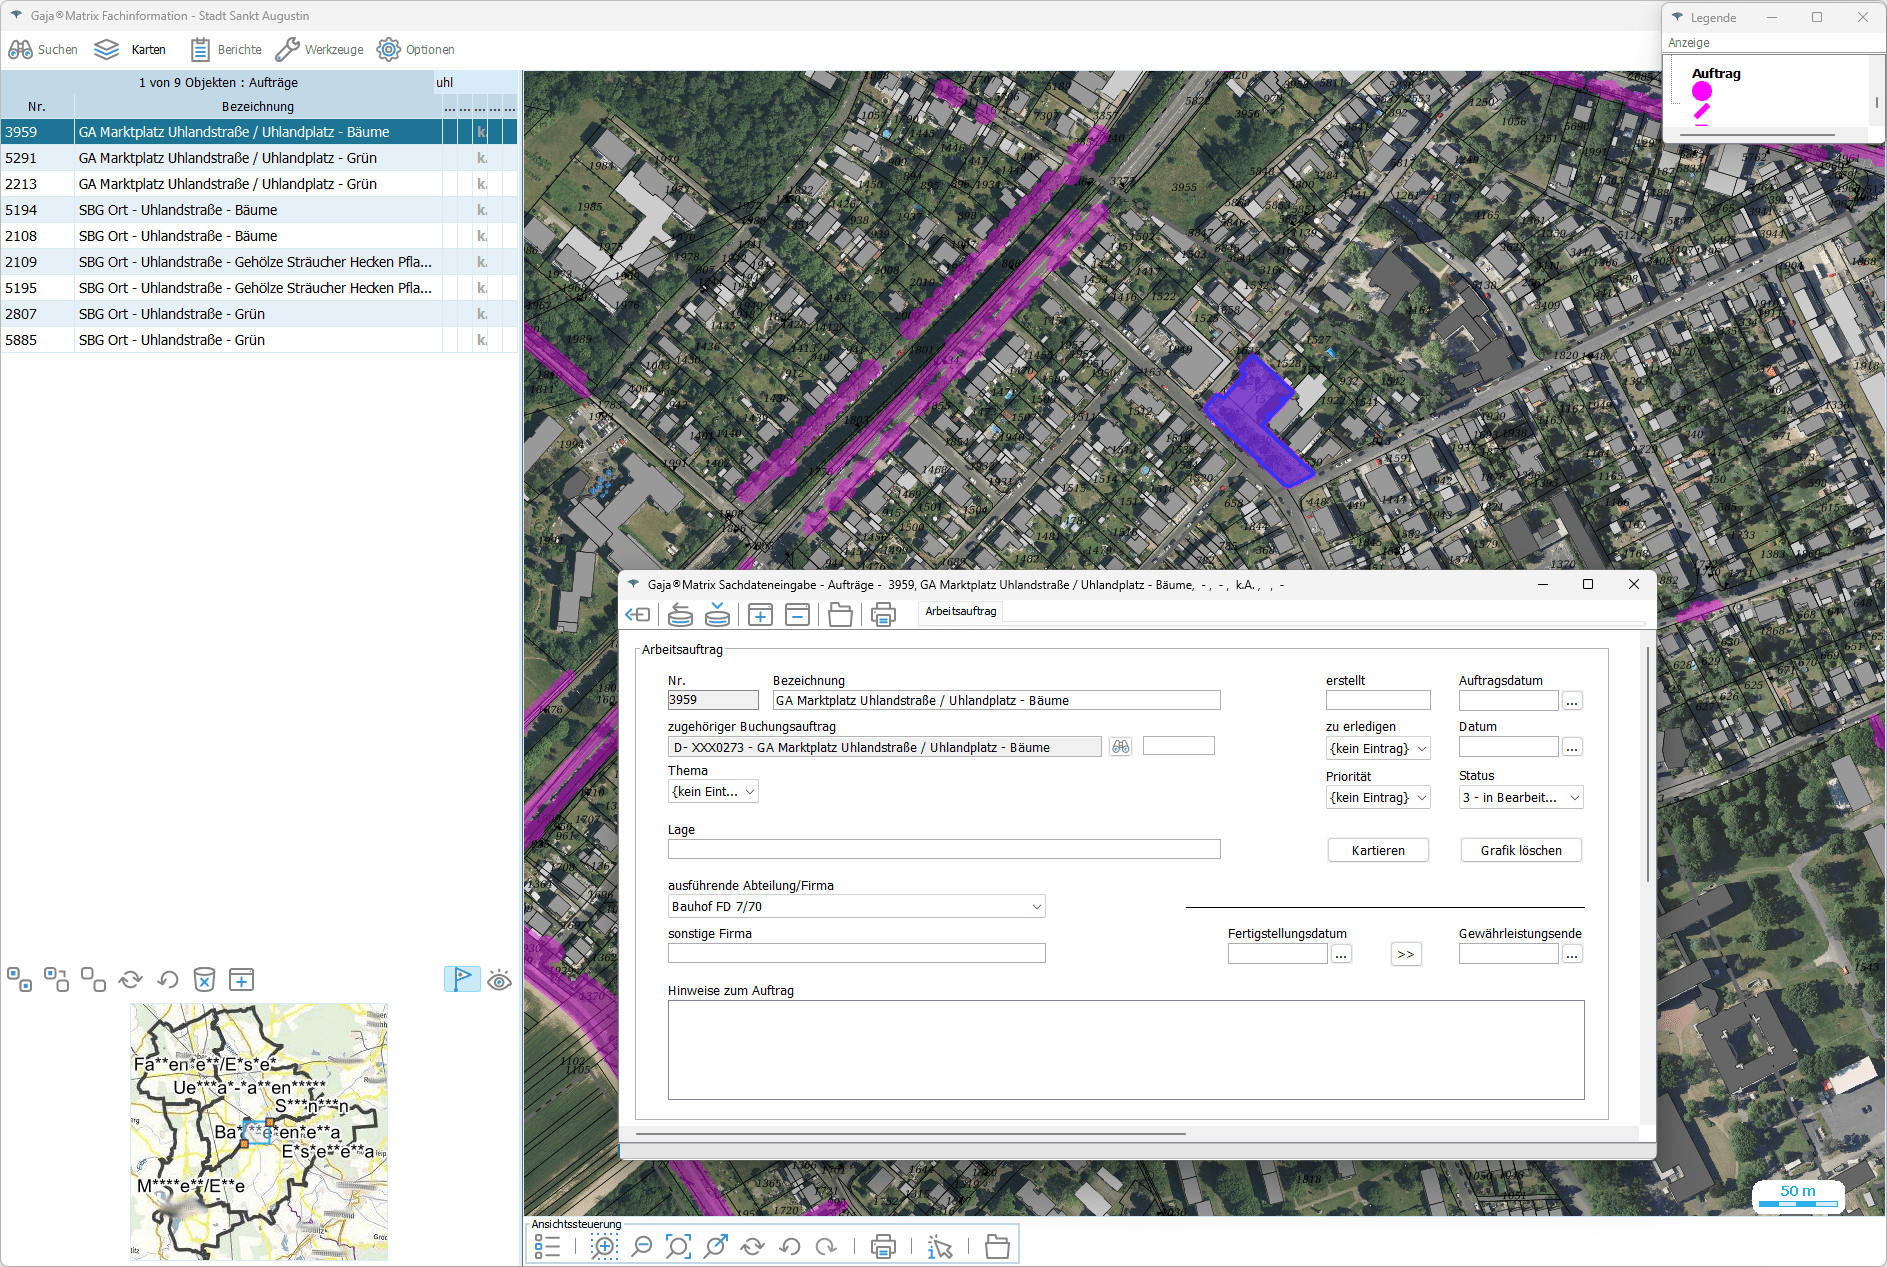Add new record in Sachdateneingabe toolbar

tap(760, 615)
